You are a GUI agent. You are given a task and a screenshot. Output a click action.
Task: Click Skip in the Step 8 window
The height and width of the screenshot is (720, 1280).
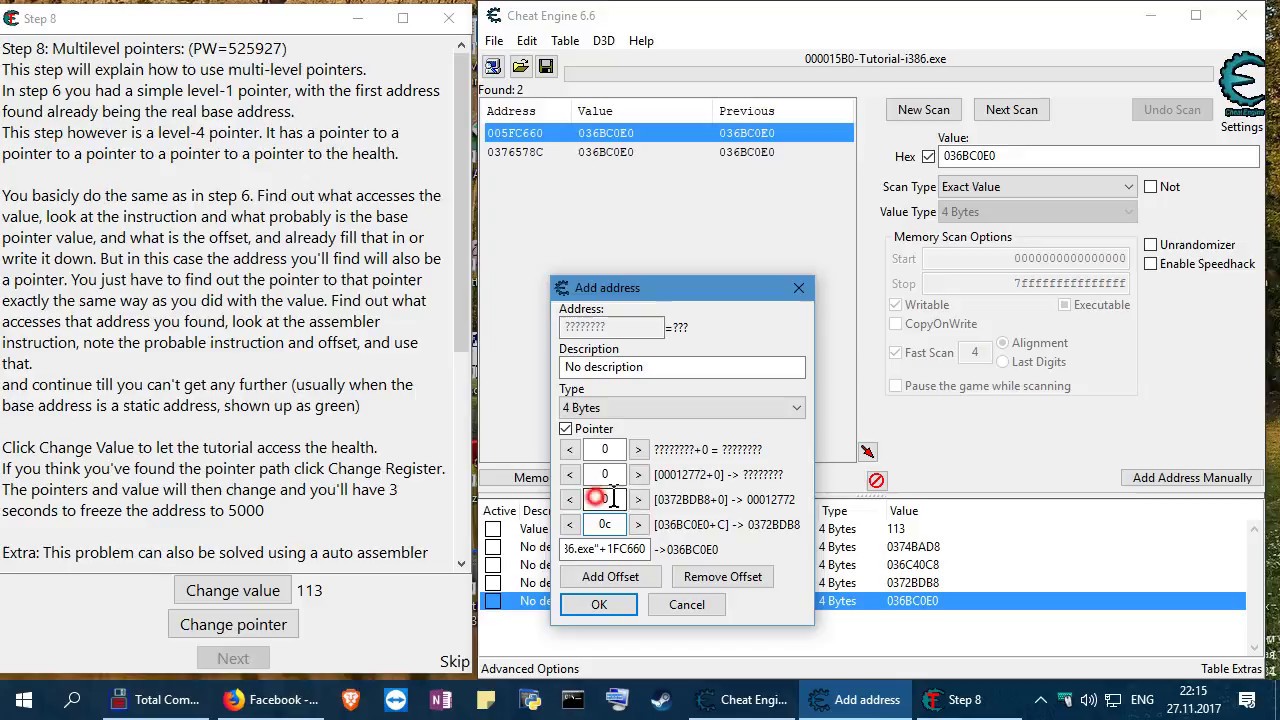[455, 662]
